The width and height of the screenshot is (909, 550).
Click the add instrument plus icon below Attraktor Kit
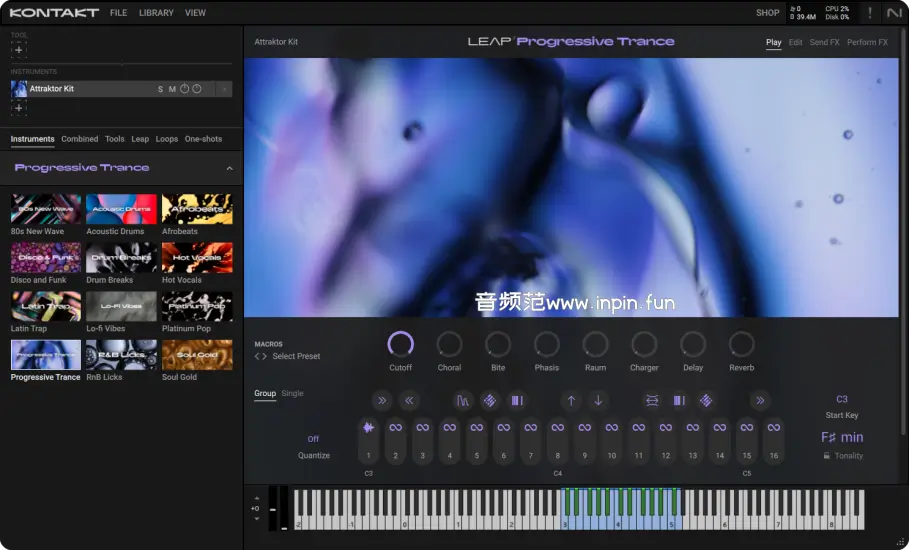click(19, 108)
